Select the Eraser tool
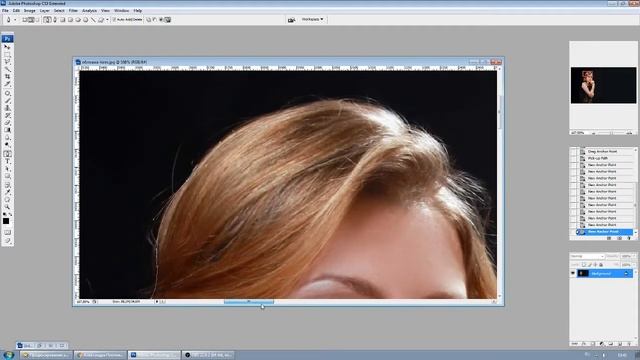Screen dimensions: 640x360 [x=7, y=123]
